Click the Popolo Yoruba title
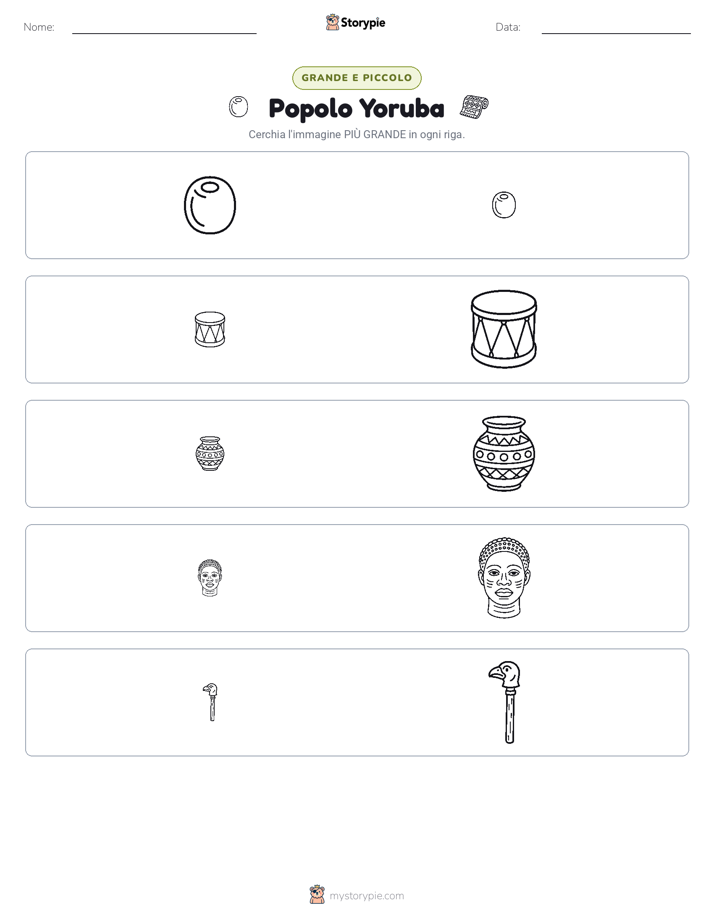The width and height of the screenshot is (714, 924). 356,108
